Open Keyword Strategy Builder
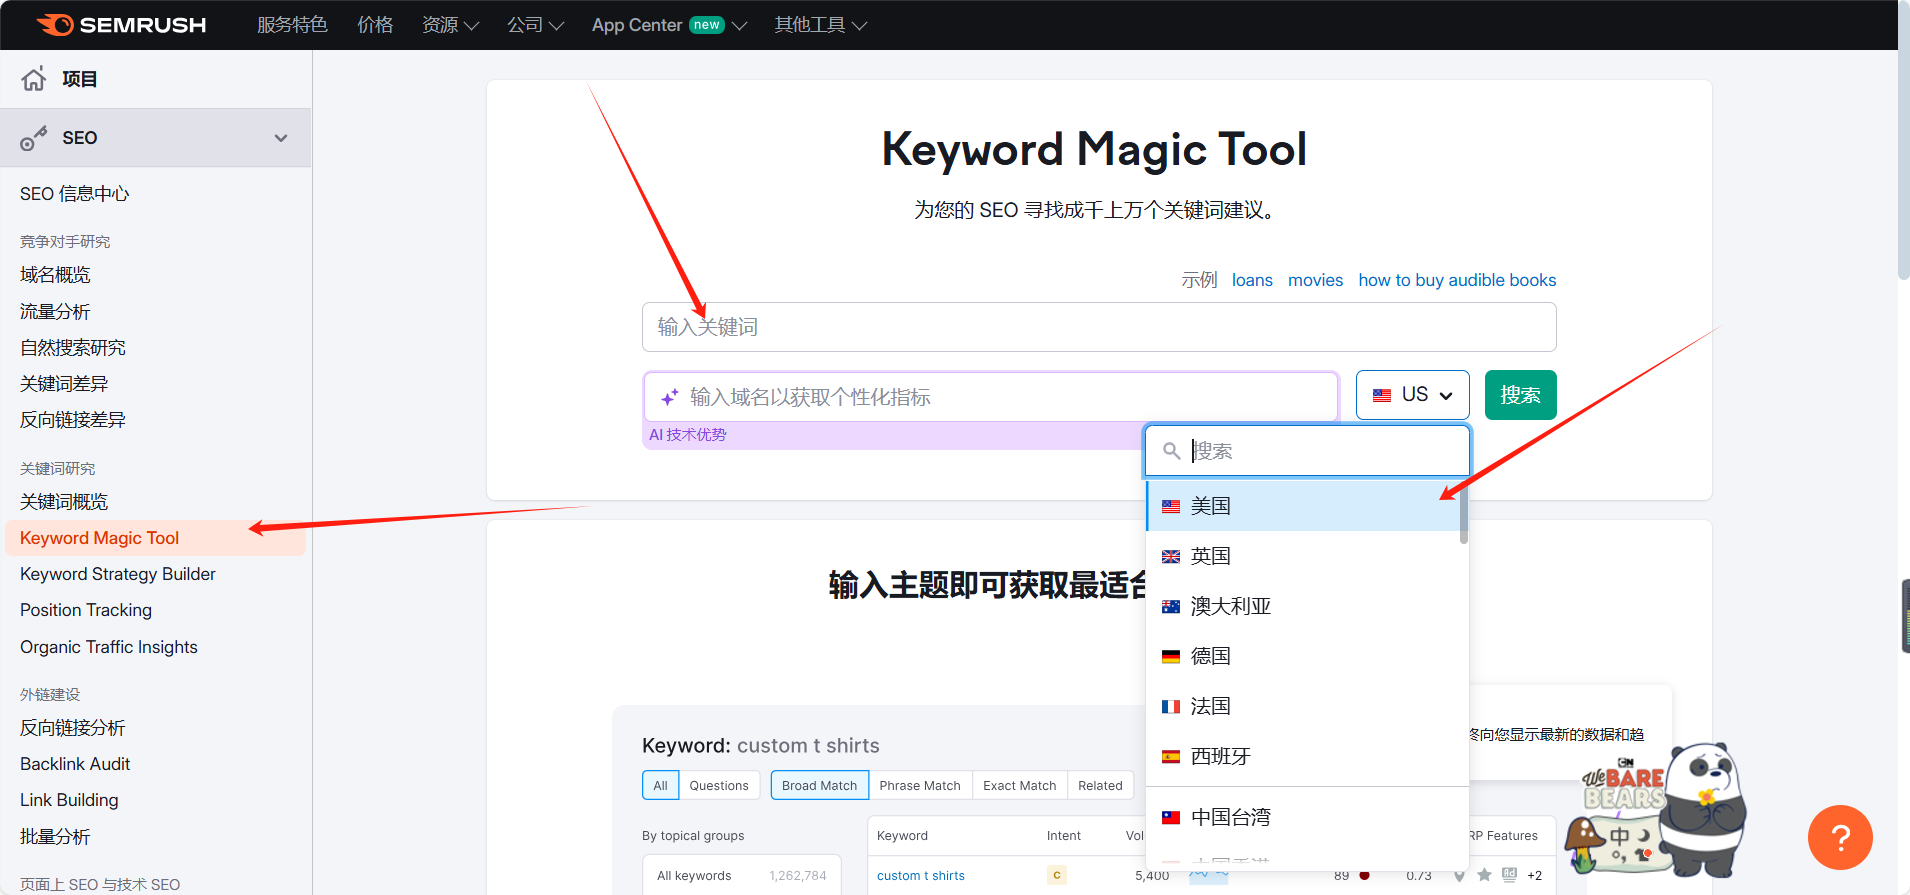This screenshot has width=1910, height=895. pyautogui.click(x=118, y=574)
